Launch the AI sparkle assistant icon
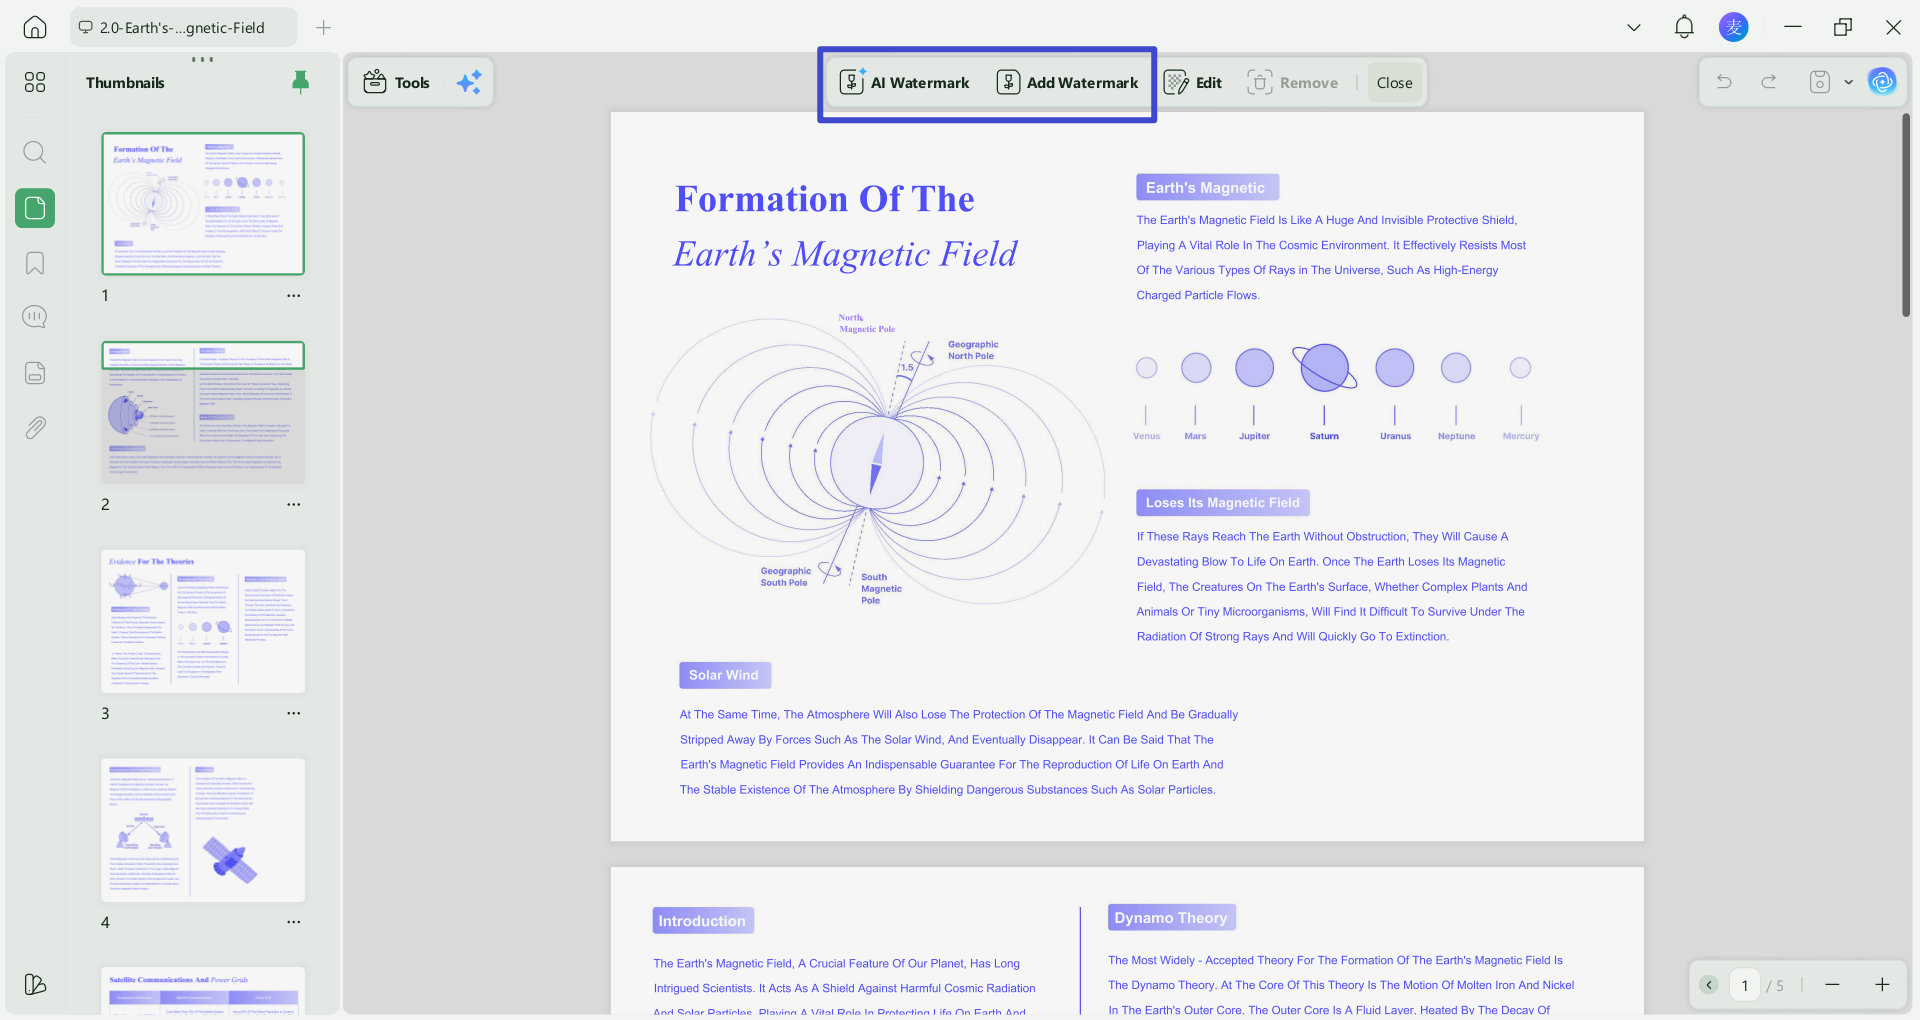The height and width of the screenshot is (1020, 1920). tap(469, 82)
